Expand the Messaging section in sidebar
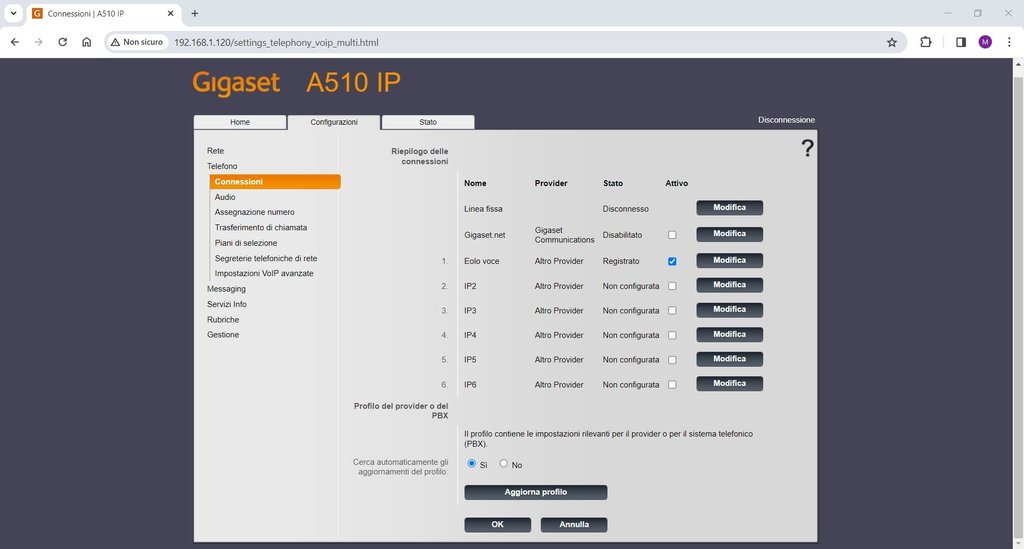The height and width of the screenshot is (549, 1024). point(226,289)
